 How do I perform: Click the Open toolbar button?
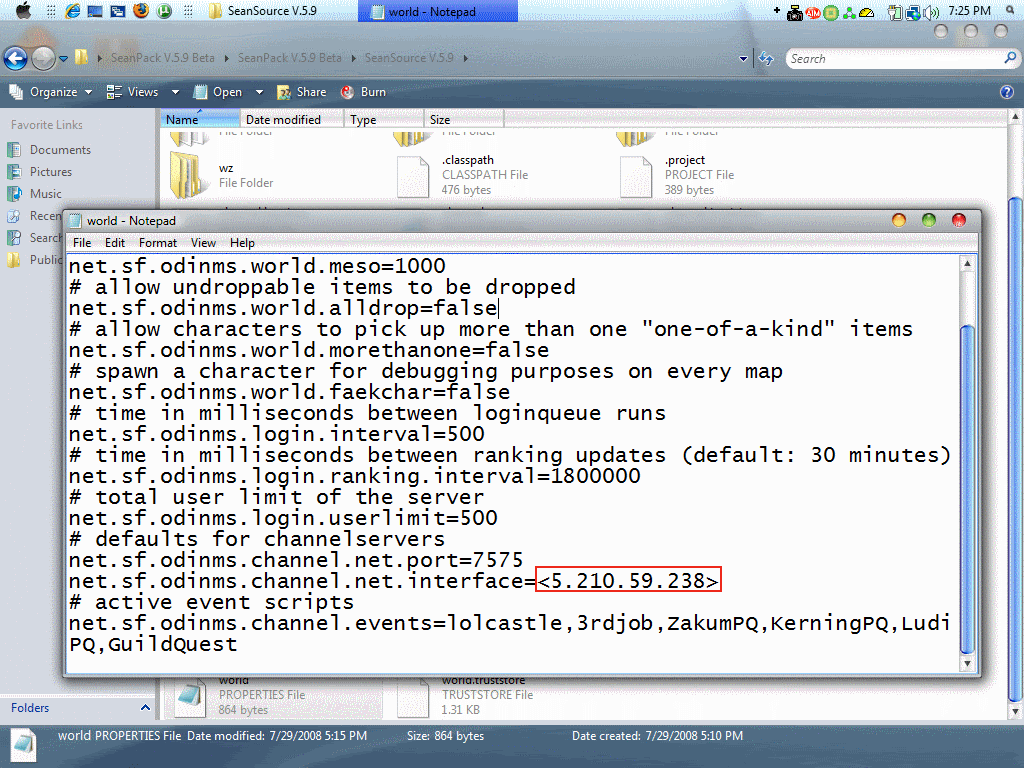219,92
